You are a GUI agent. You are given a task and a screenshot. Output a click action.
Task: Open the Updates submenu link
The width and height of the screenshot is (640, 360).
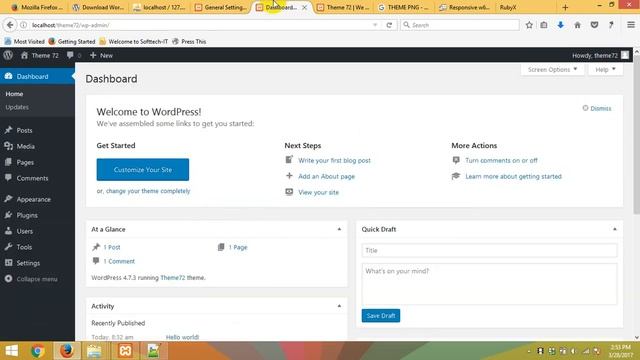17,107
